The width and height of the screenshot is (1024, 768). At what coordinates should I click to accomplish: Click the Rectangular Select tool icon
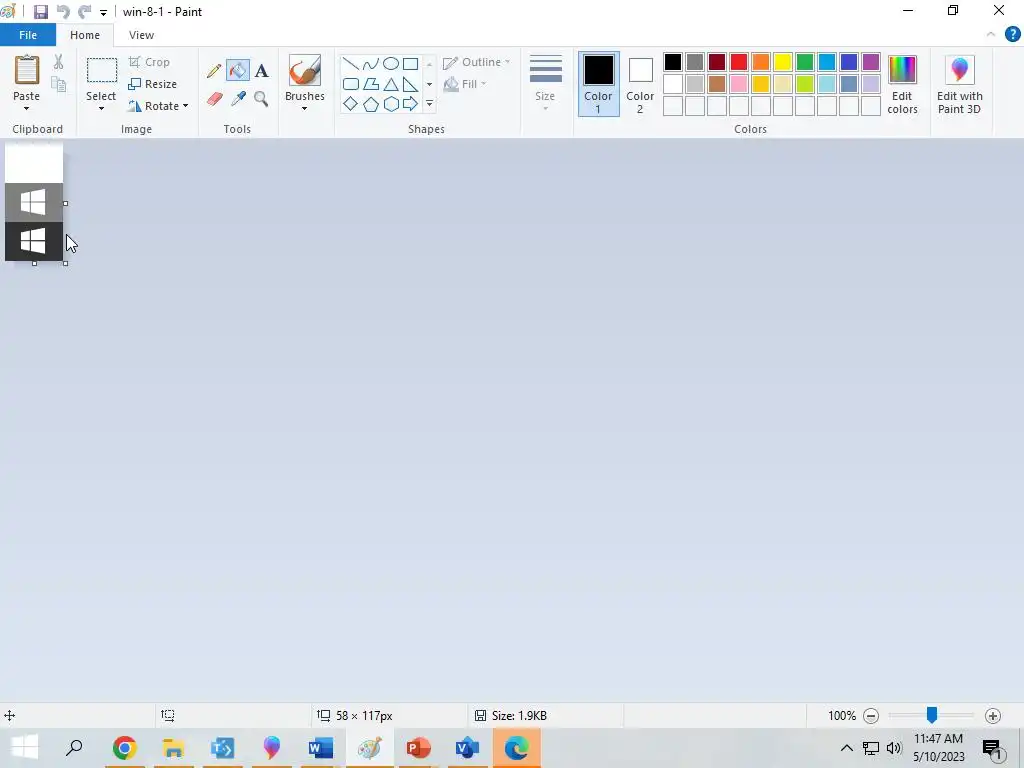[x=102, y=70]
